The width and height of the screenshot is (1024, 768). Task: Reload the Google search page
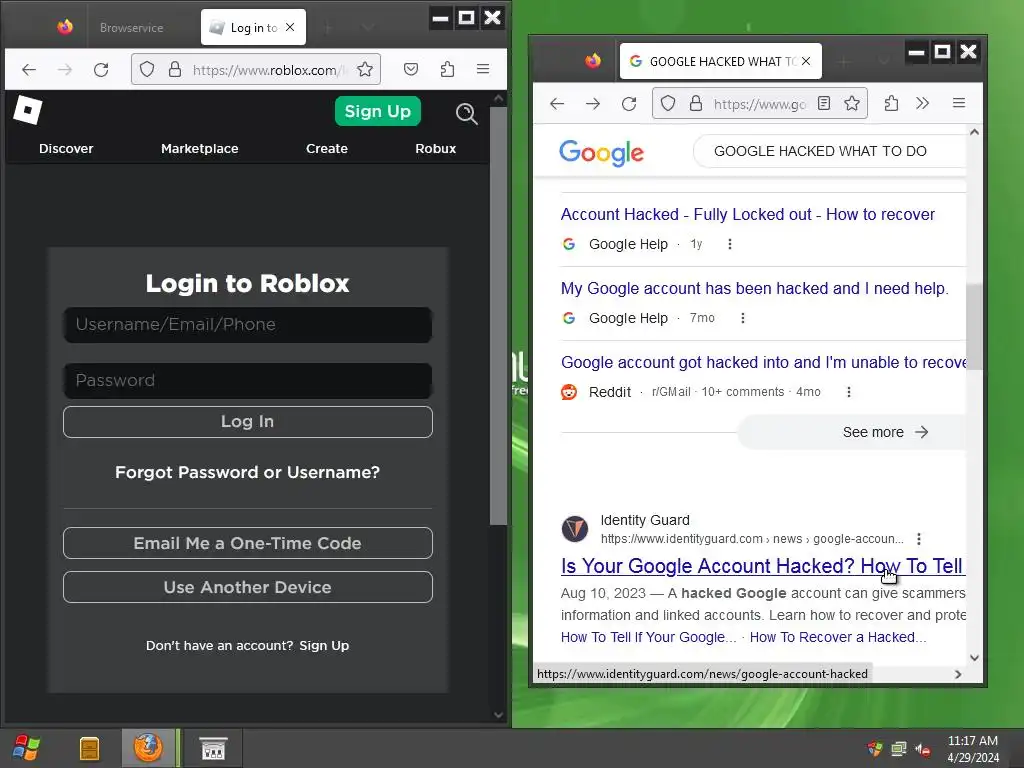[629, 103]
